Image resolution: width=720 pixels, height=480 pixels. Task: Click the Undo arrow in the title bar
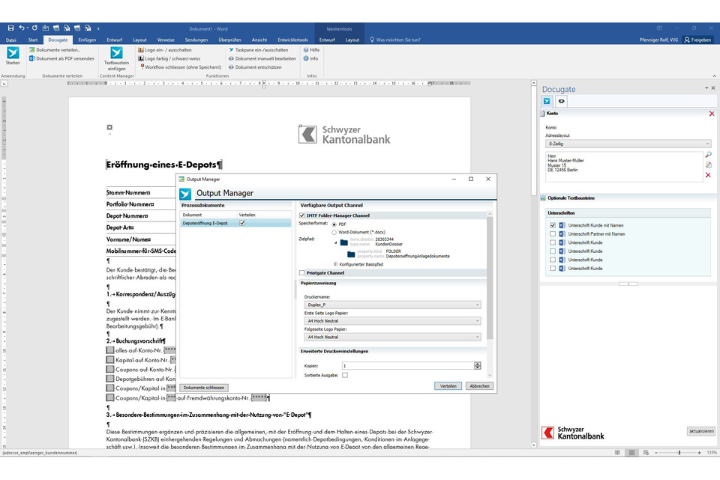pyautogui.click(x=21, y=28)
